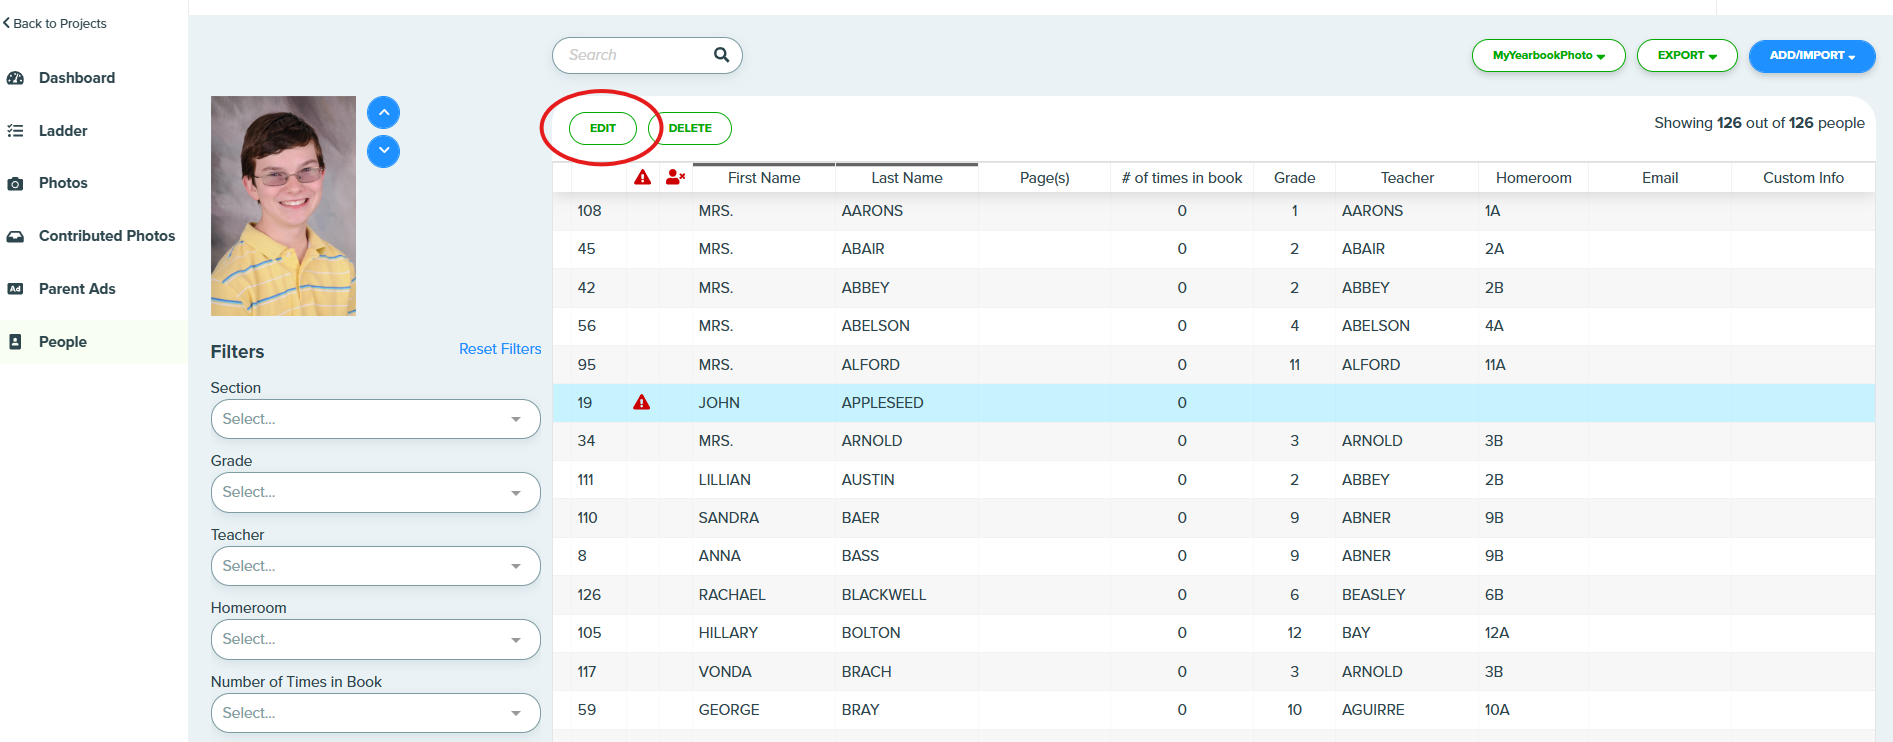
Task: Go to next person with down arrow
Action: click(383, 151)
